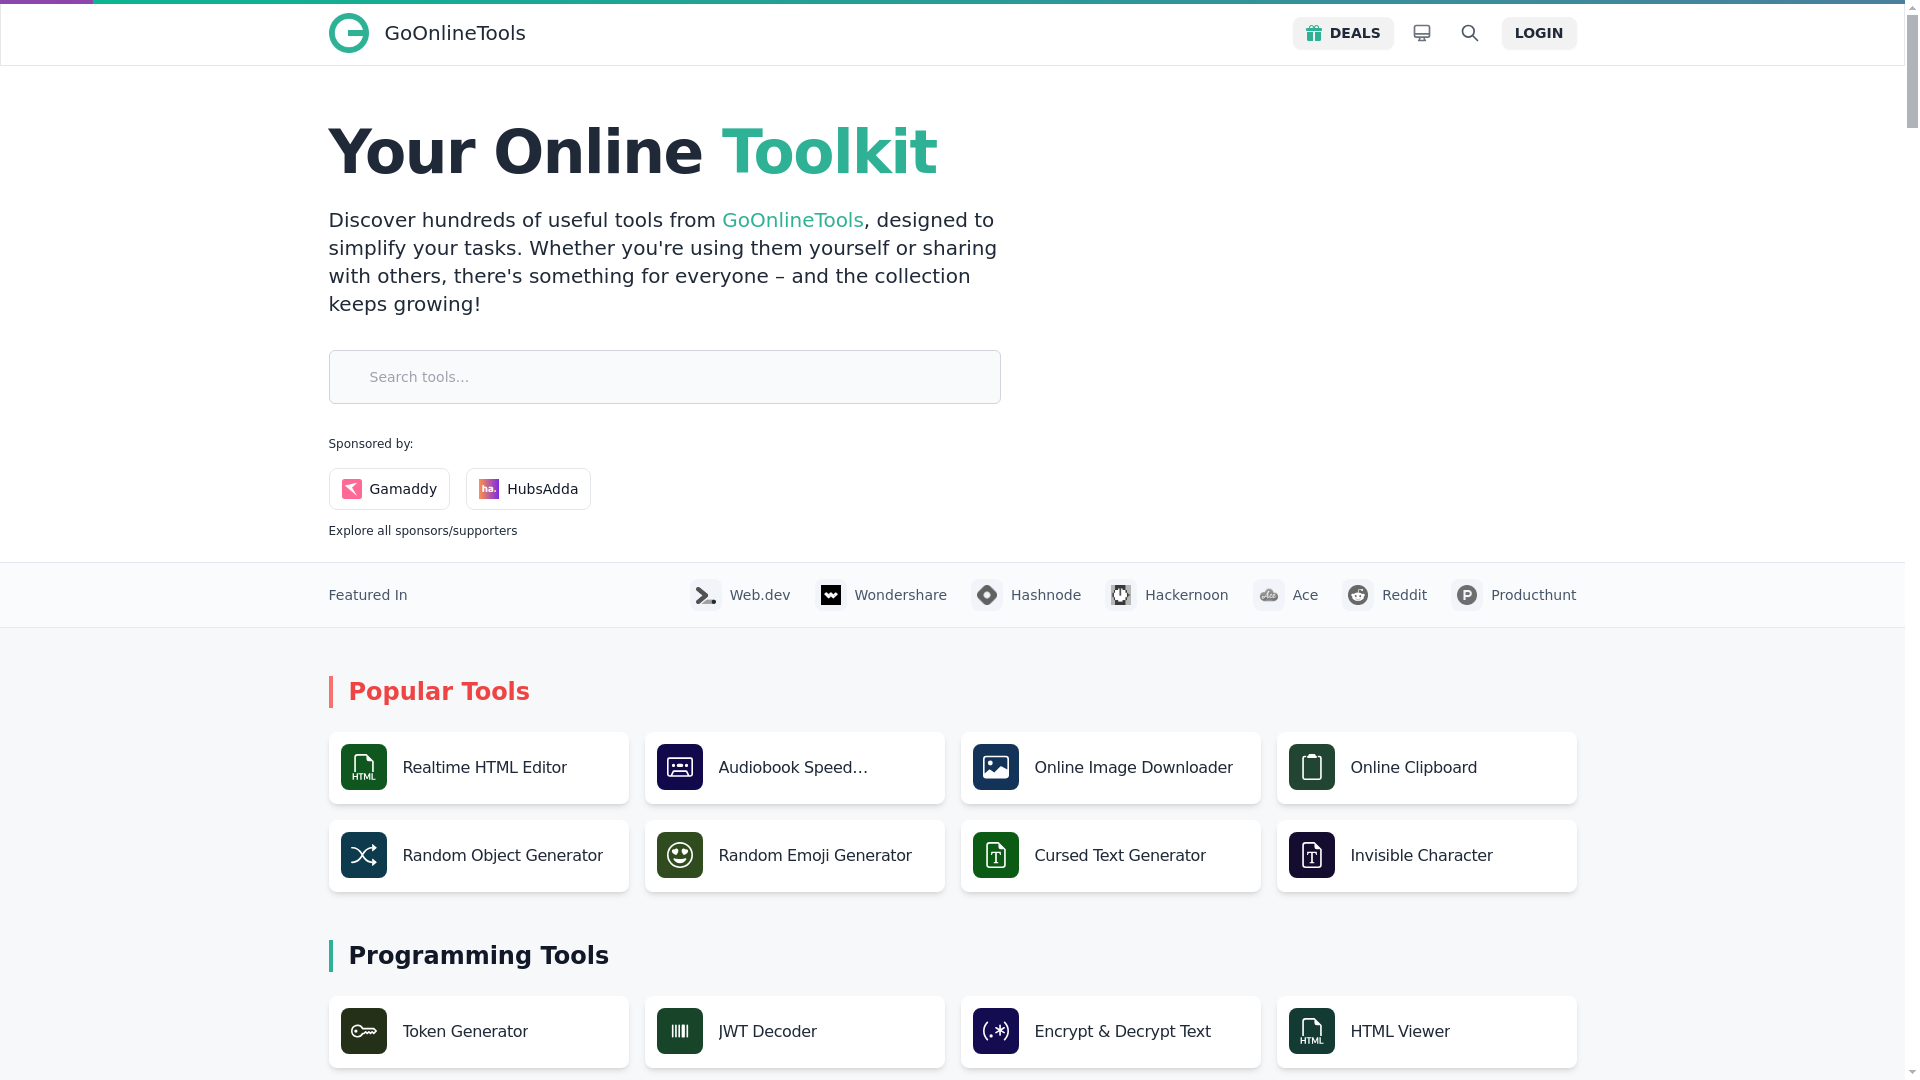Open Encrypt & Decrypt Text icon
The height and width of the screenshot is (1080, 1920).
click(996, 1031)
